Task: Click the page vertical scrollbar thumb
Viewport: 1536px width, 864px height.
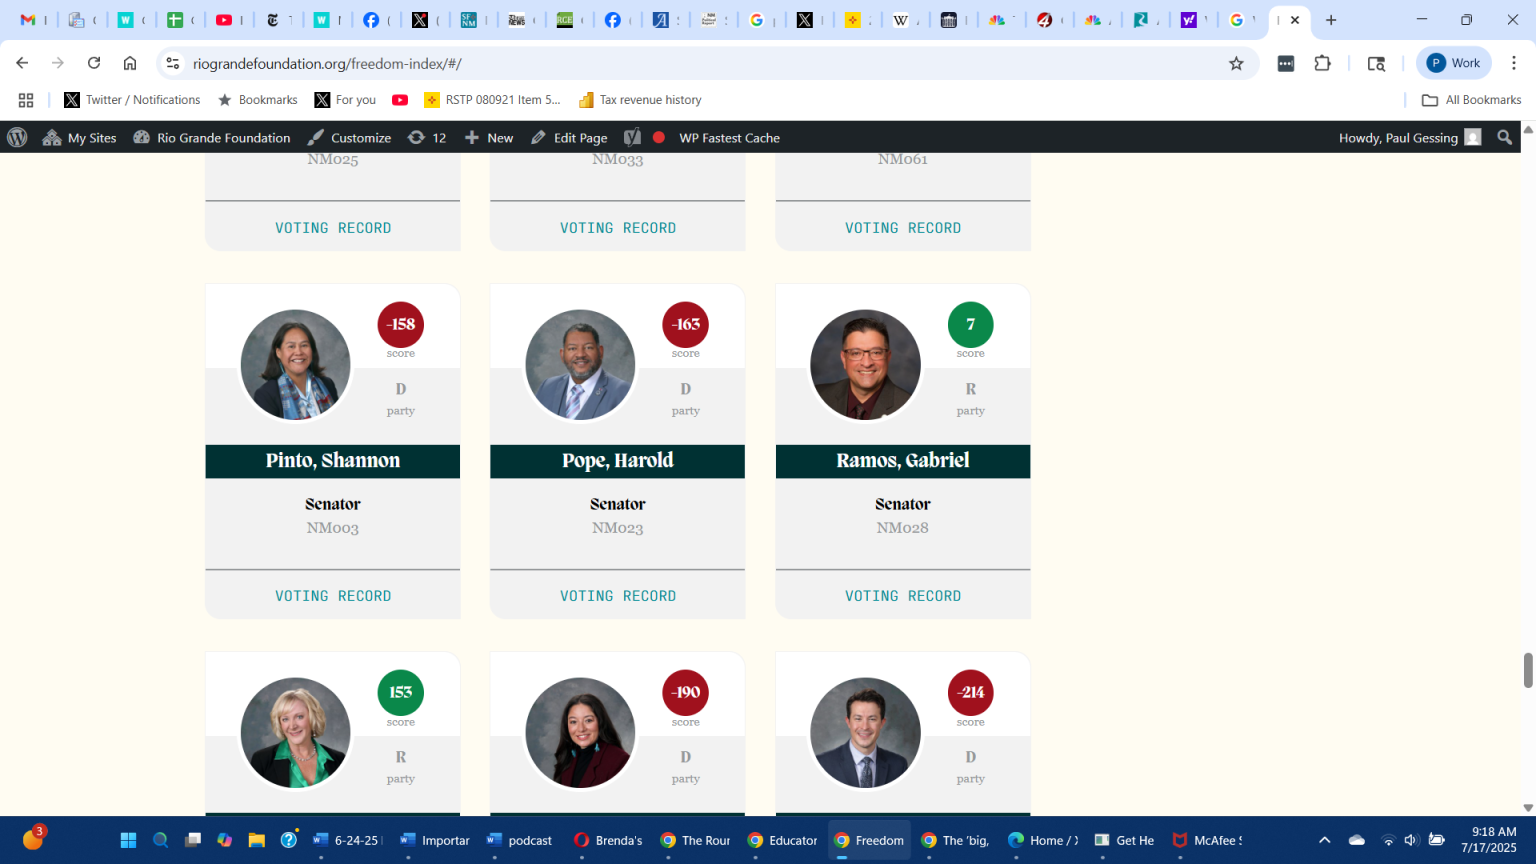Action: (1527, 670)
